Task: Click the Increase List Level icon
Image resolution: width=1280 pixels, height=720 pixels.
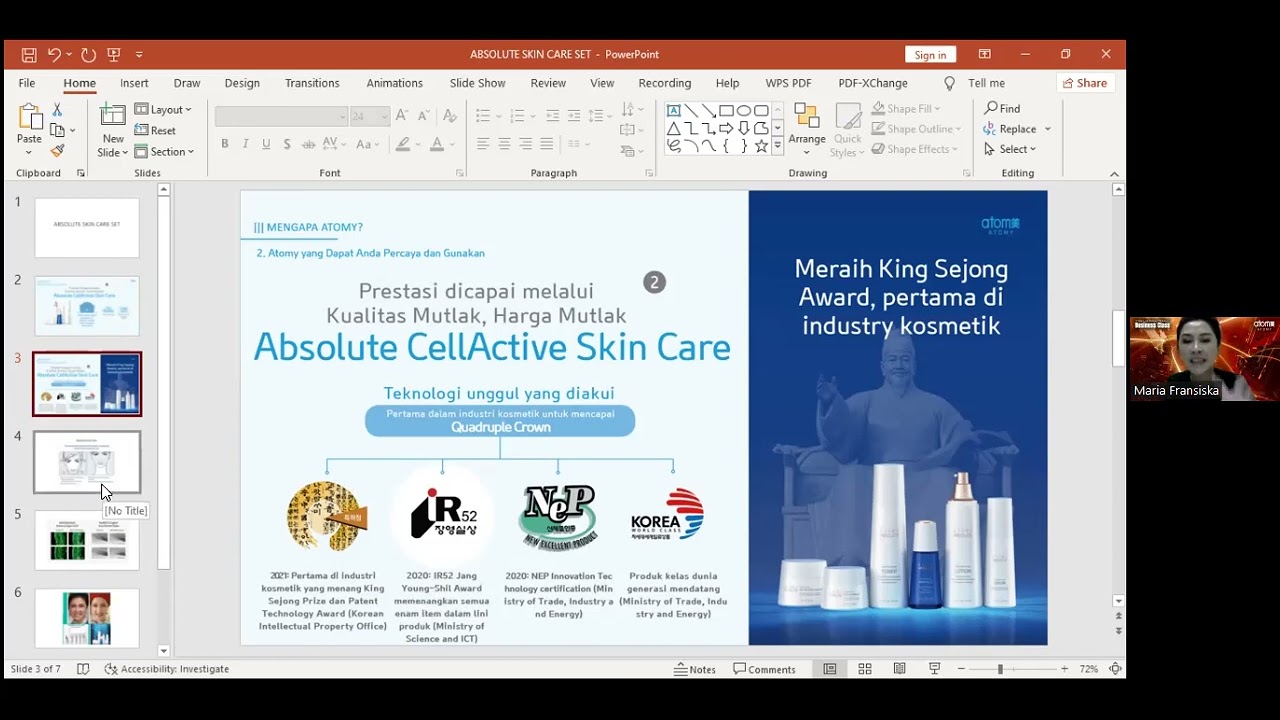Action: [x=574, y=116]
